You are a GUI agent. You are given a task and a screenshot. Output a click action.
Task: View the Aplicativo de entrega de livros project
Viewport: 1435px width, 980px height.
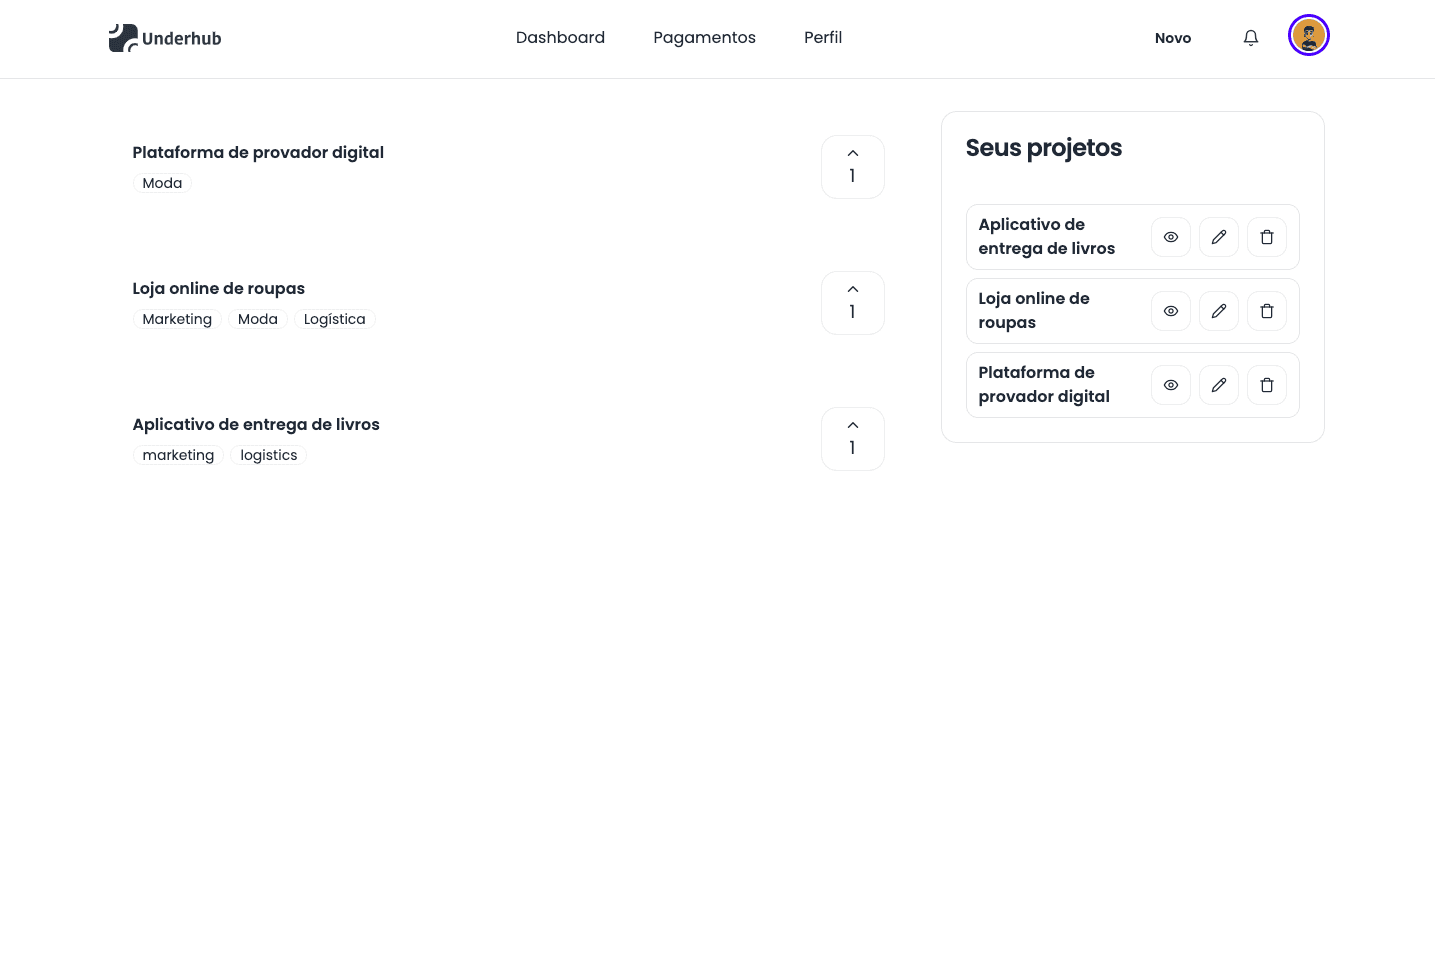[1170, 237]
